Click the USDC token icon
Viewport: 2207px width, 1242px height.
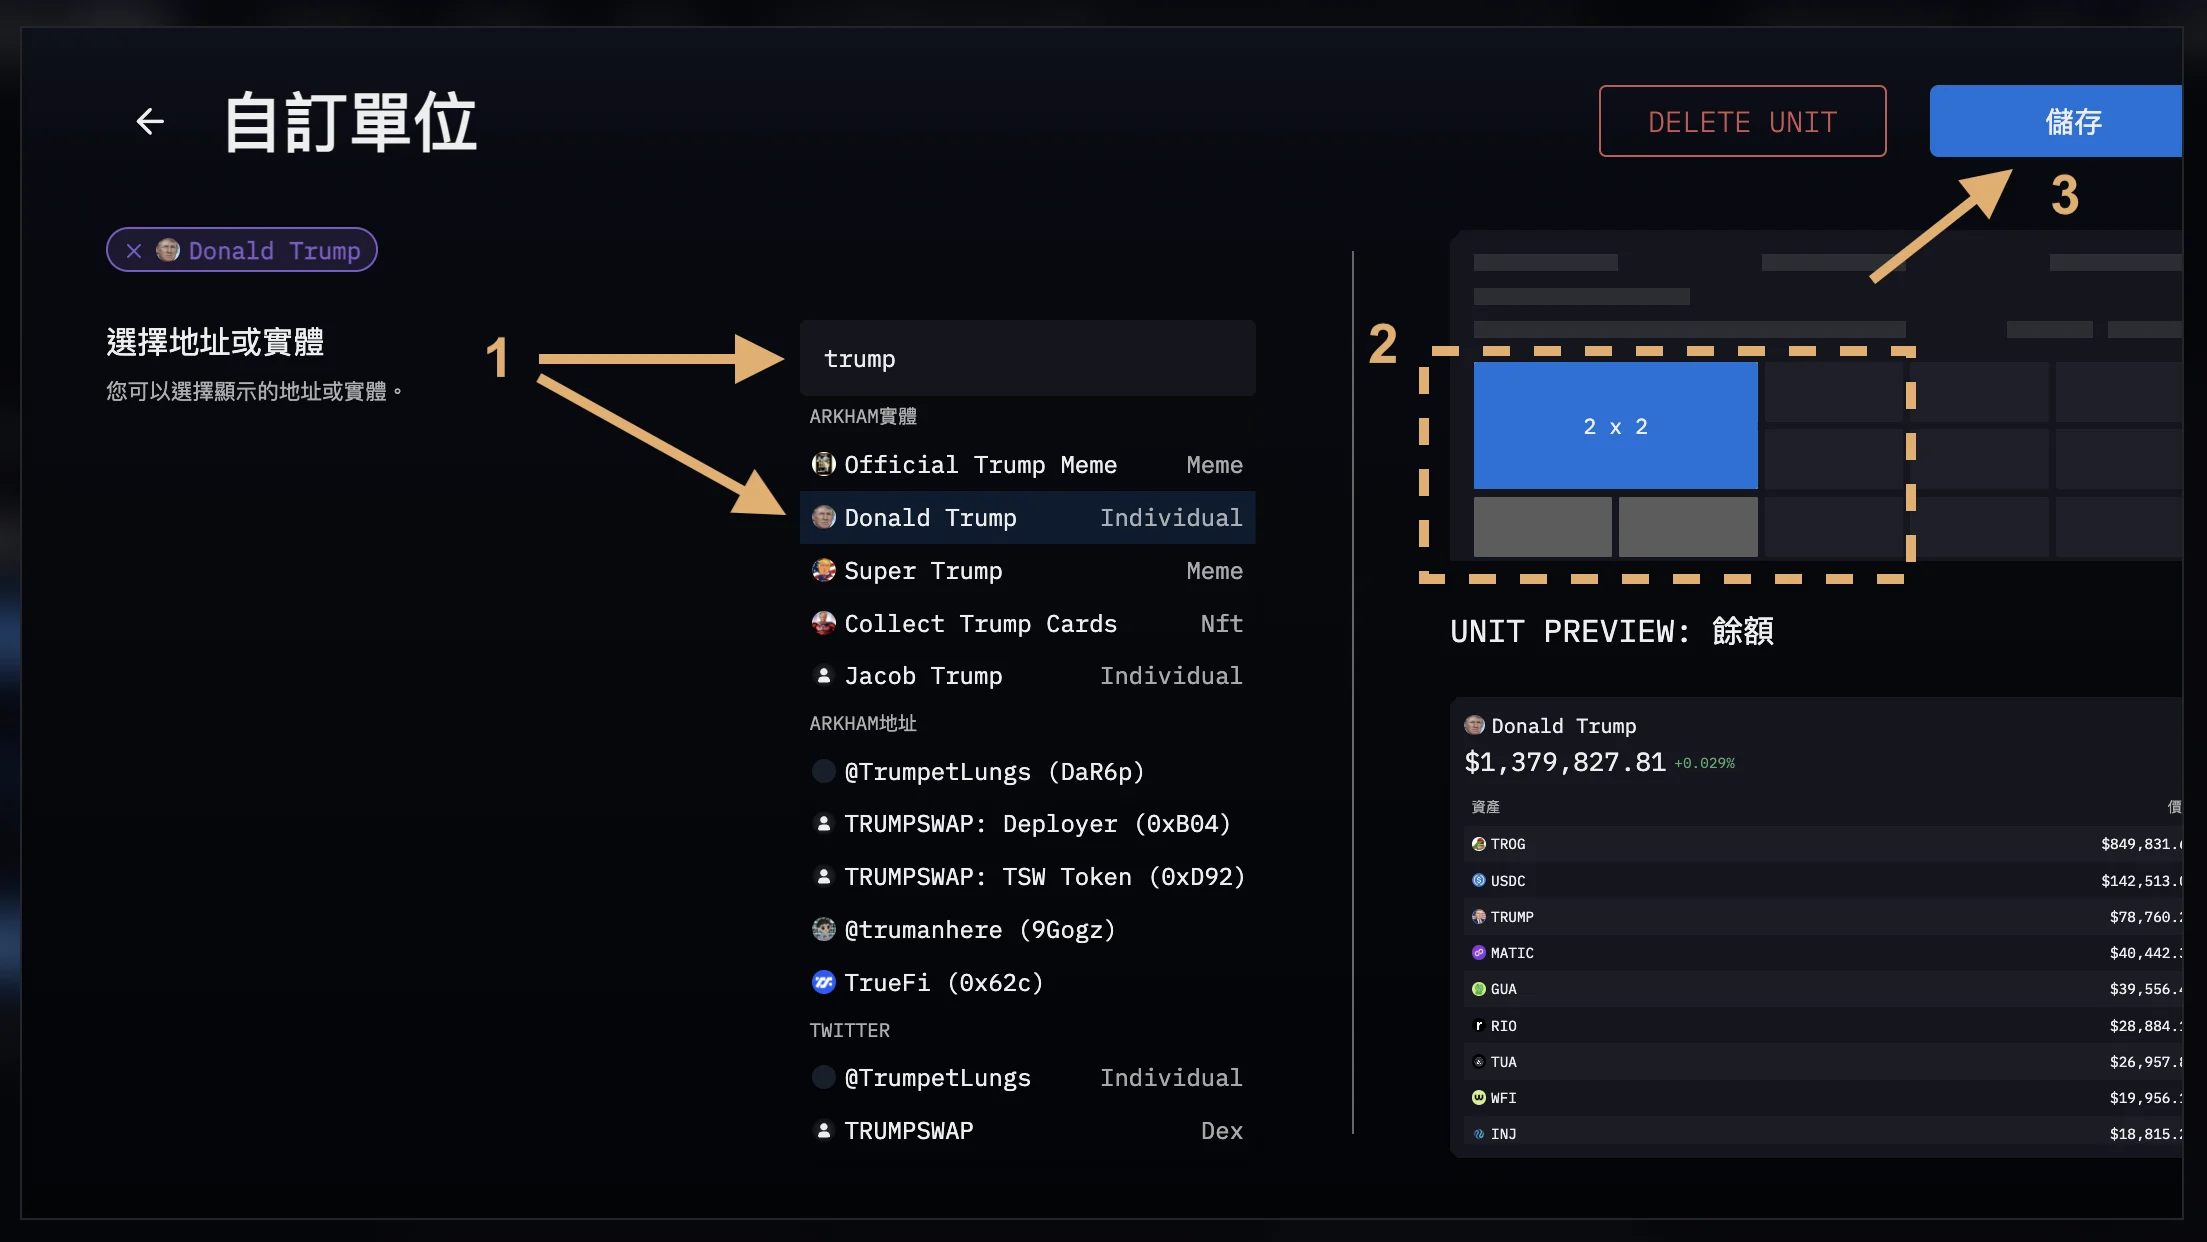coord(1478,880)
